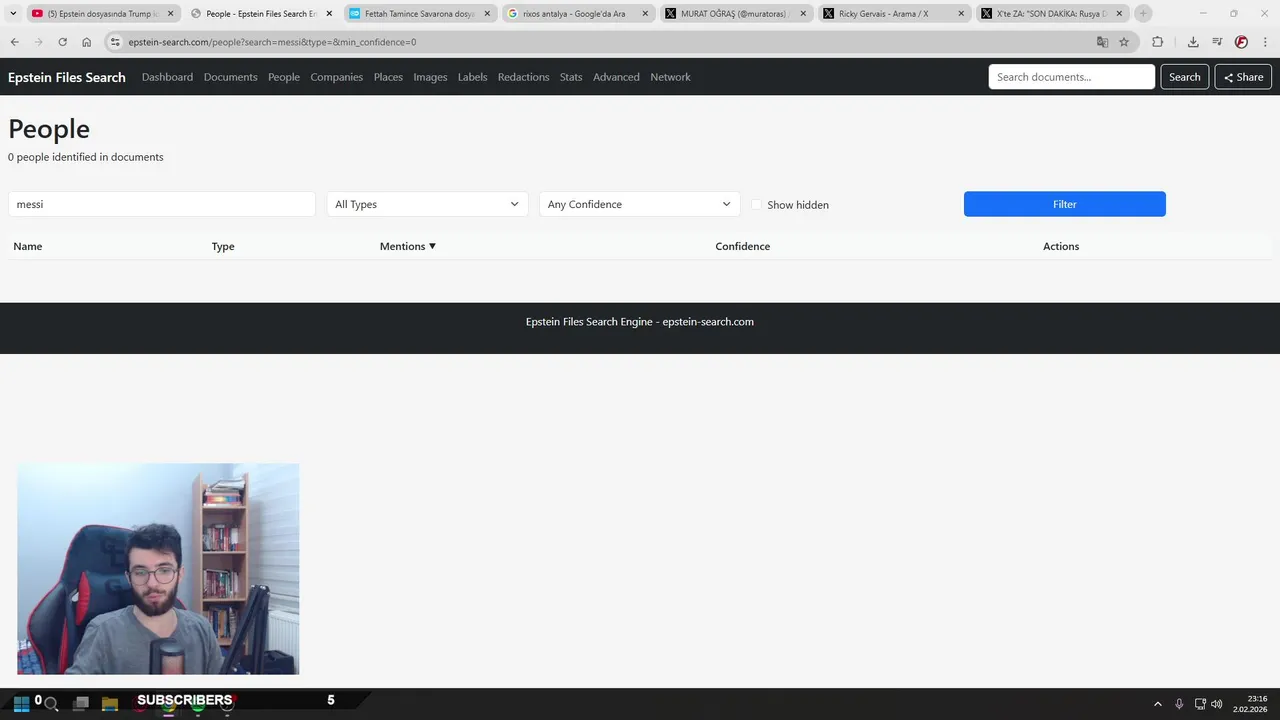Image resolution: width=1280 pixels, height=720 pixels.
Task: Open the Redactions nav item
Action: (x=523, y=77)
